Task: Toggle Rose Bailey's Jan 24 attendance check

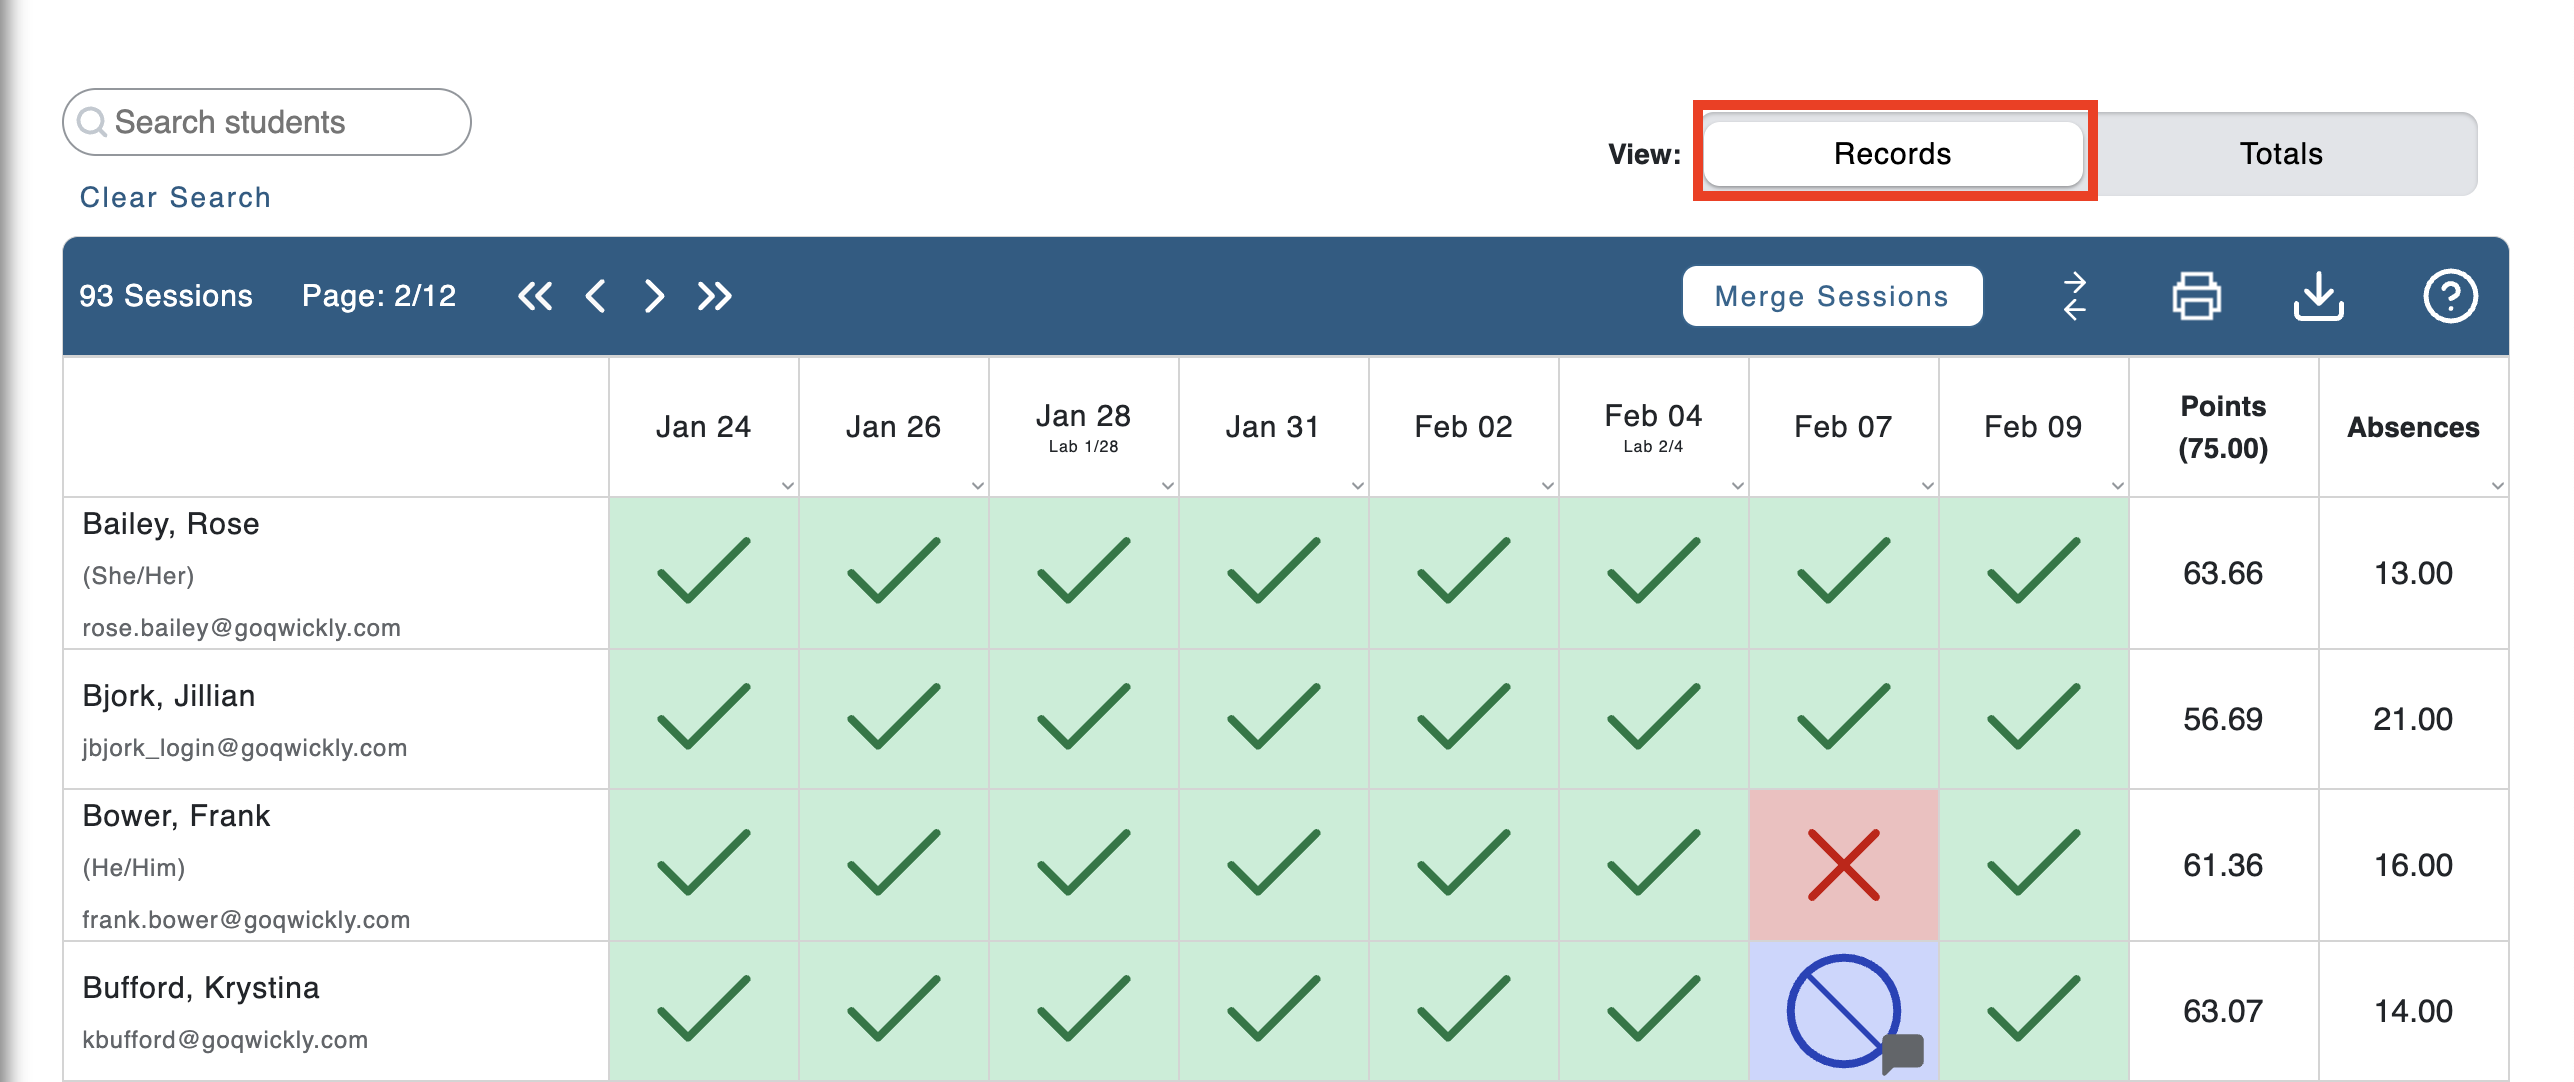Action: click(703, 572)
